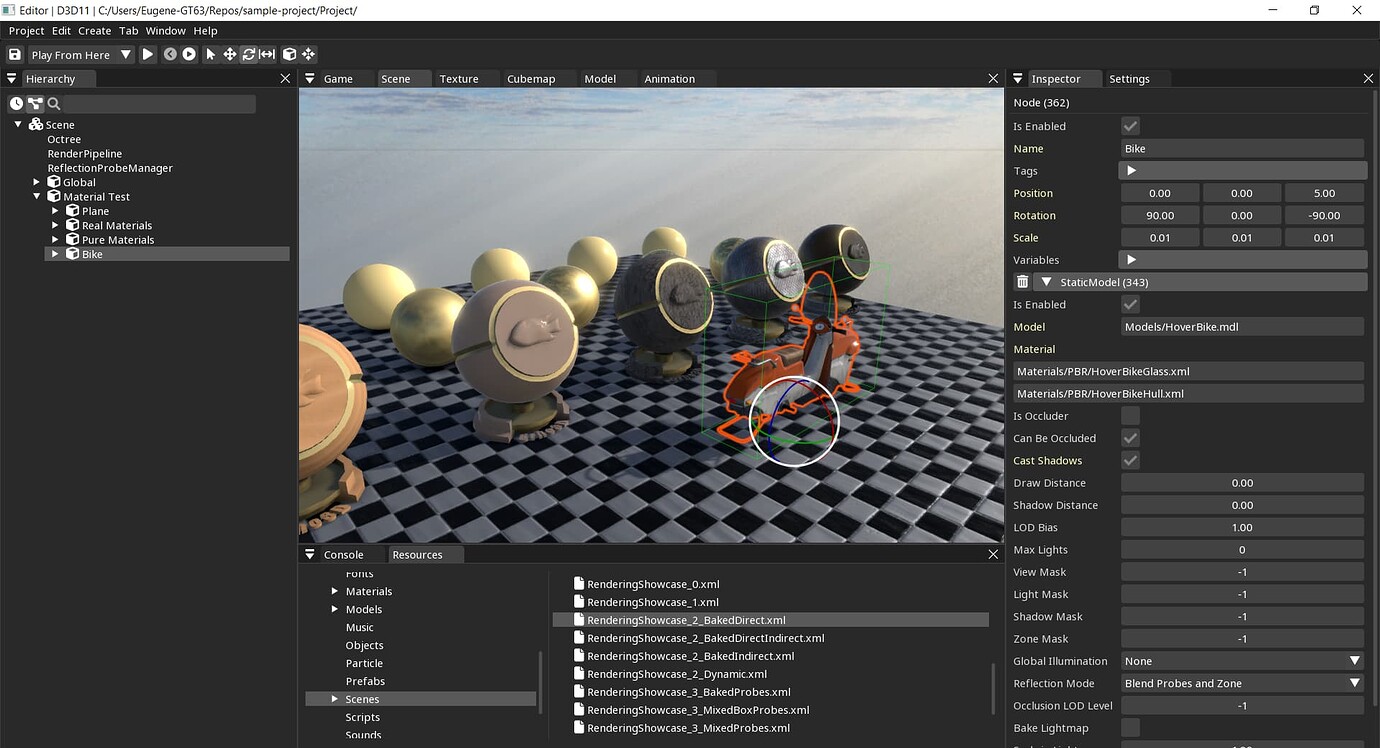
Task: Expand the Real Materials node arrow
Action: (x=55, y=225)
